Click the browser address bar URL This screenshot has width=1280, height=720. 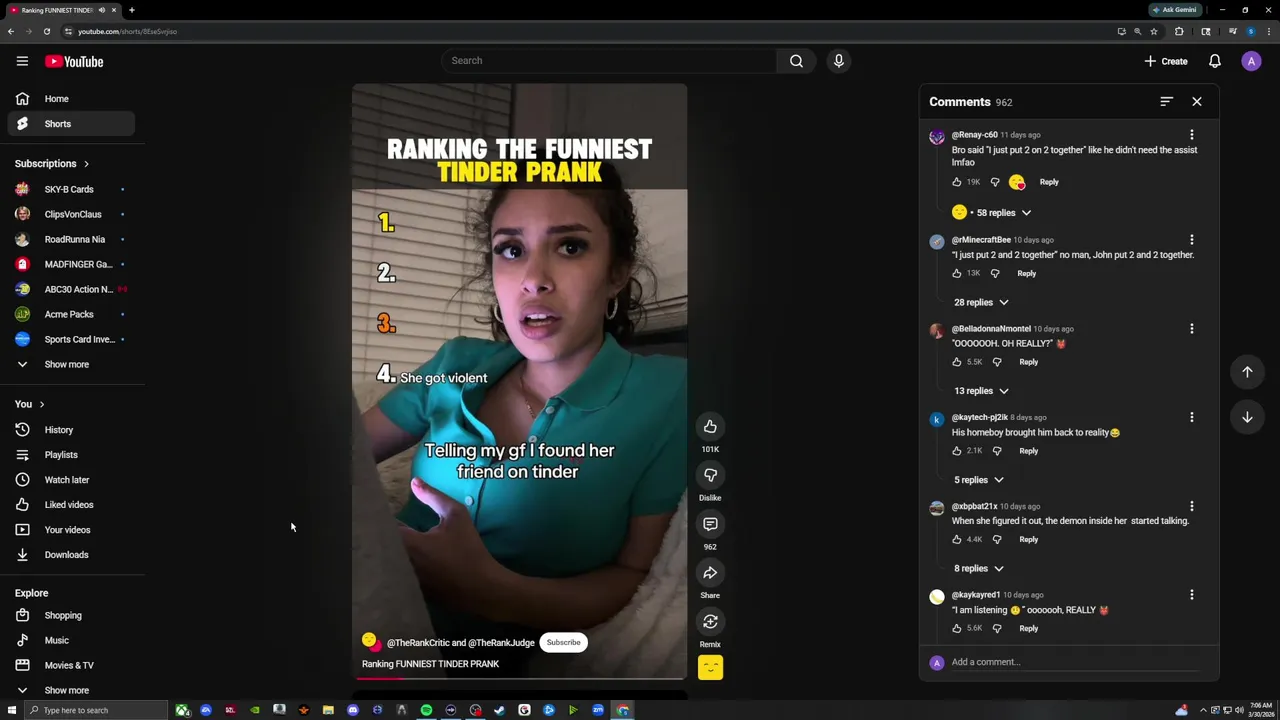(127, 31)
